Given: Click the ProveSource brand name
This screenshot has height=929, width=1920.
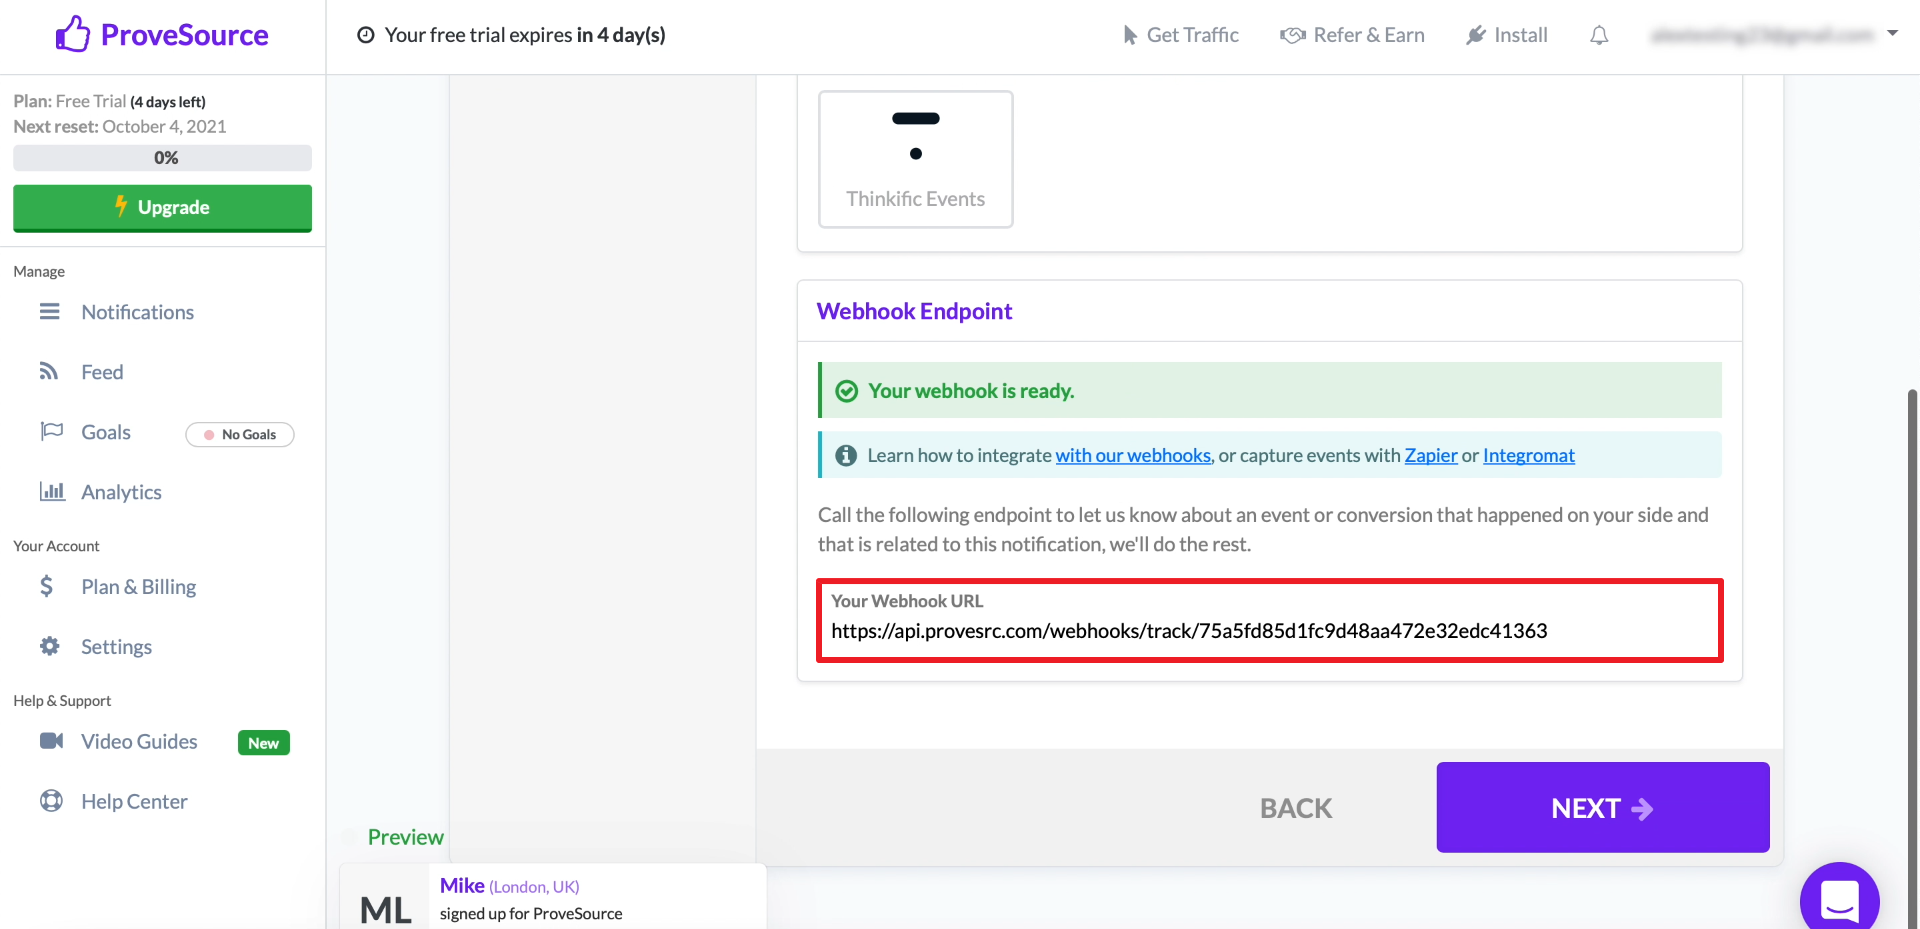Looking at the screenshot, I should tap(184, 35).
